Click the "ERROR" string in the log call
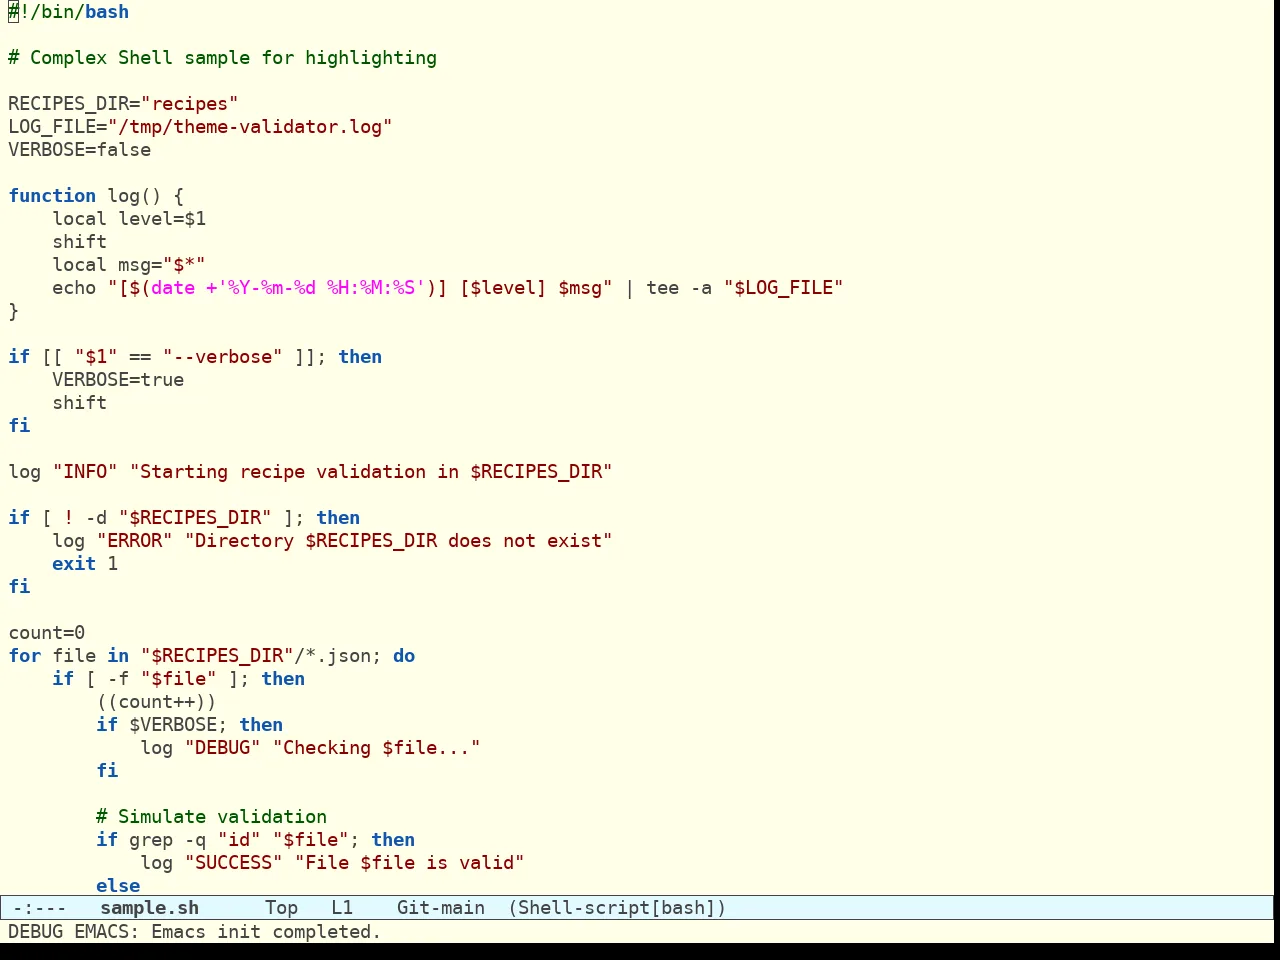1280x960 pixels. point(135,541)
